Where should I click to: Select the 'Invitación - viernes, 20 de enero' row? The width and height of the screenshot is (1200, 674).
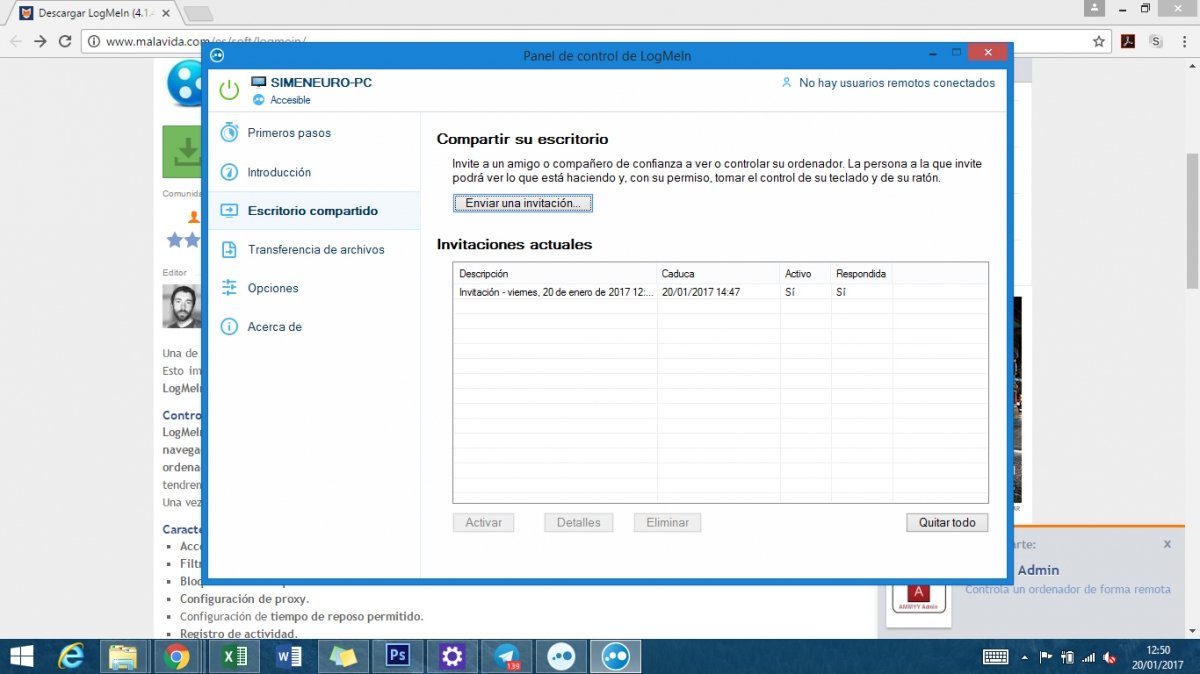tap(720, 292)
